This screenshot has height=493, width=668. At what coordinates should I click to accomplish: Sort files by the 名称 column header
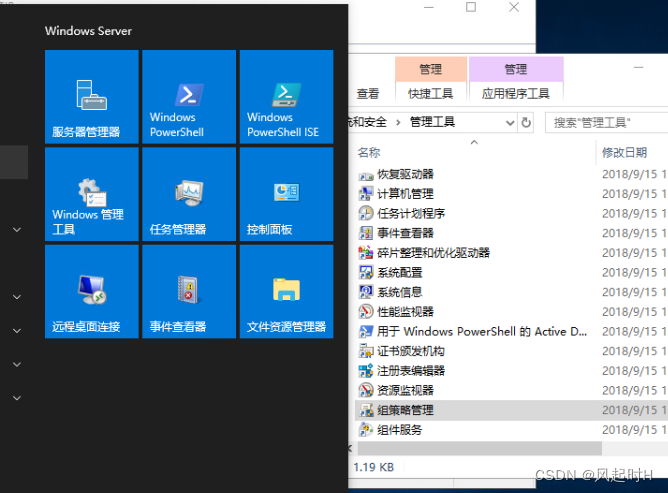click(x=369, y=153)
